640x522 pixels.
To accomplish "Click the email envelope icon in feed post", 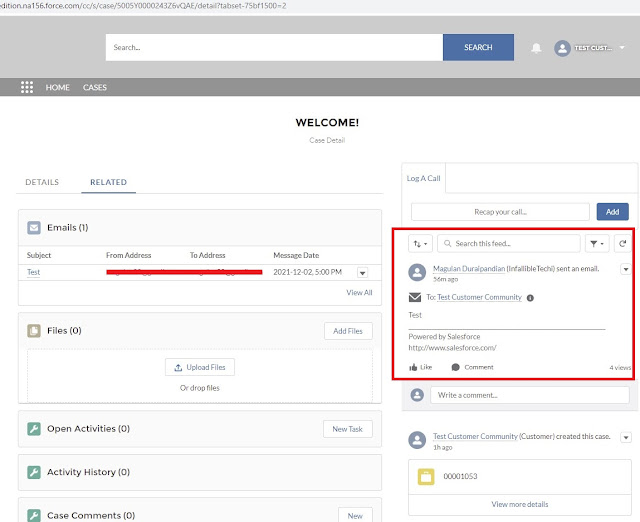I will point(415,297).
